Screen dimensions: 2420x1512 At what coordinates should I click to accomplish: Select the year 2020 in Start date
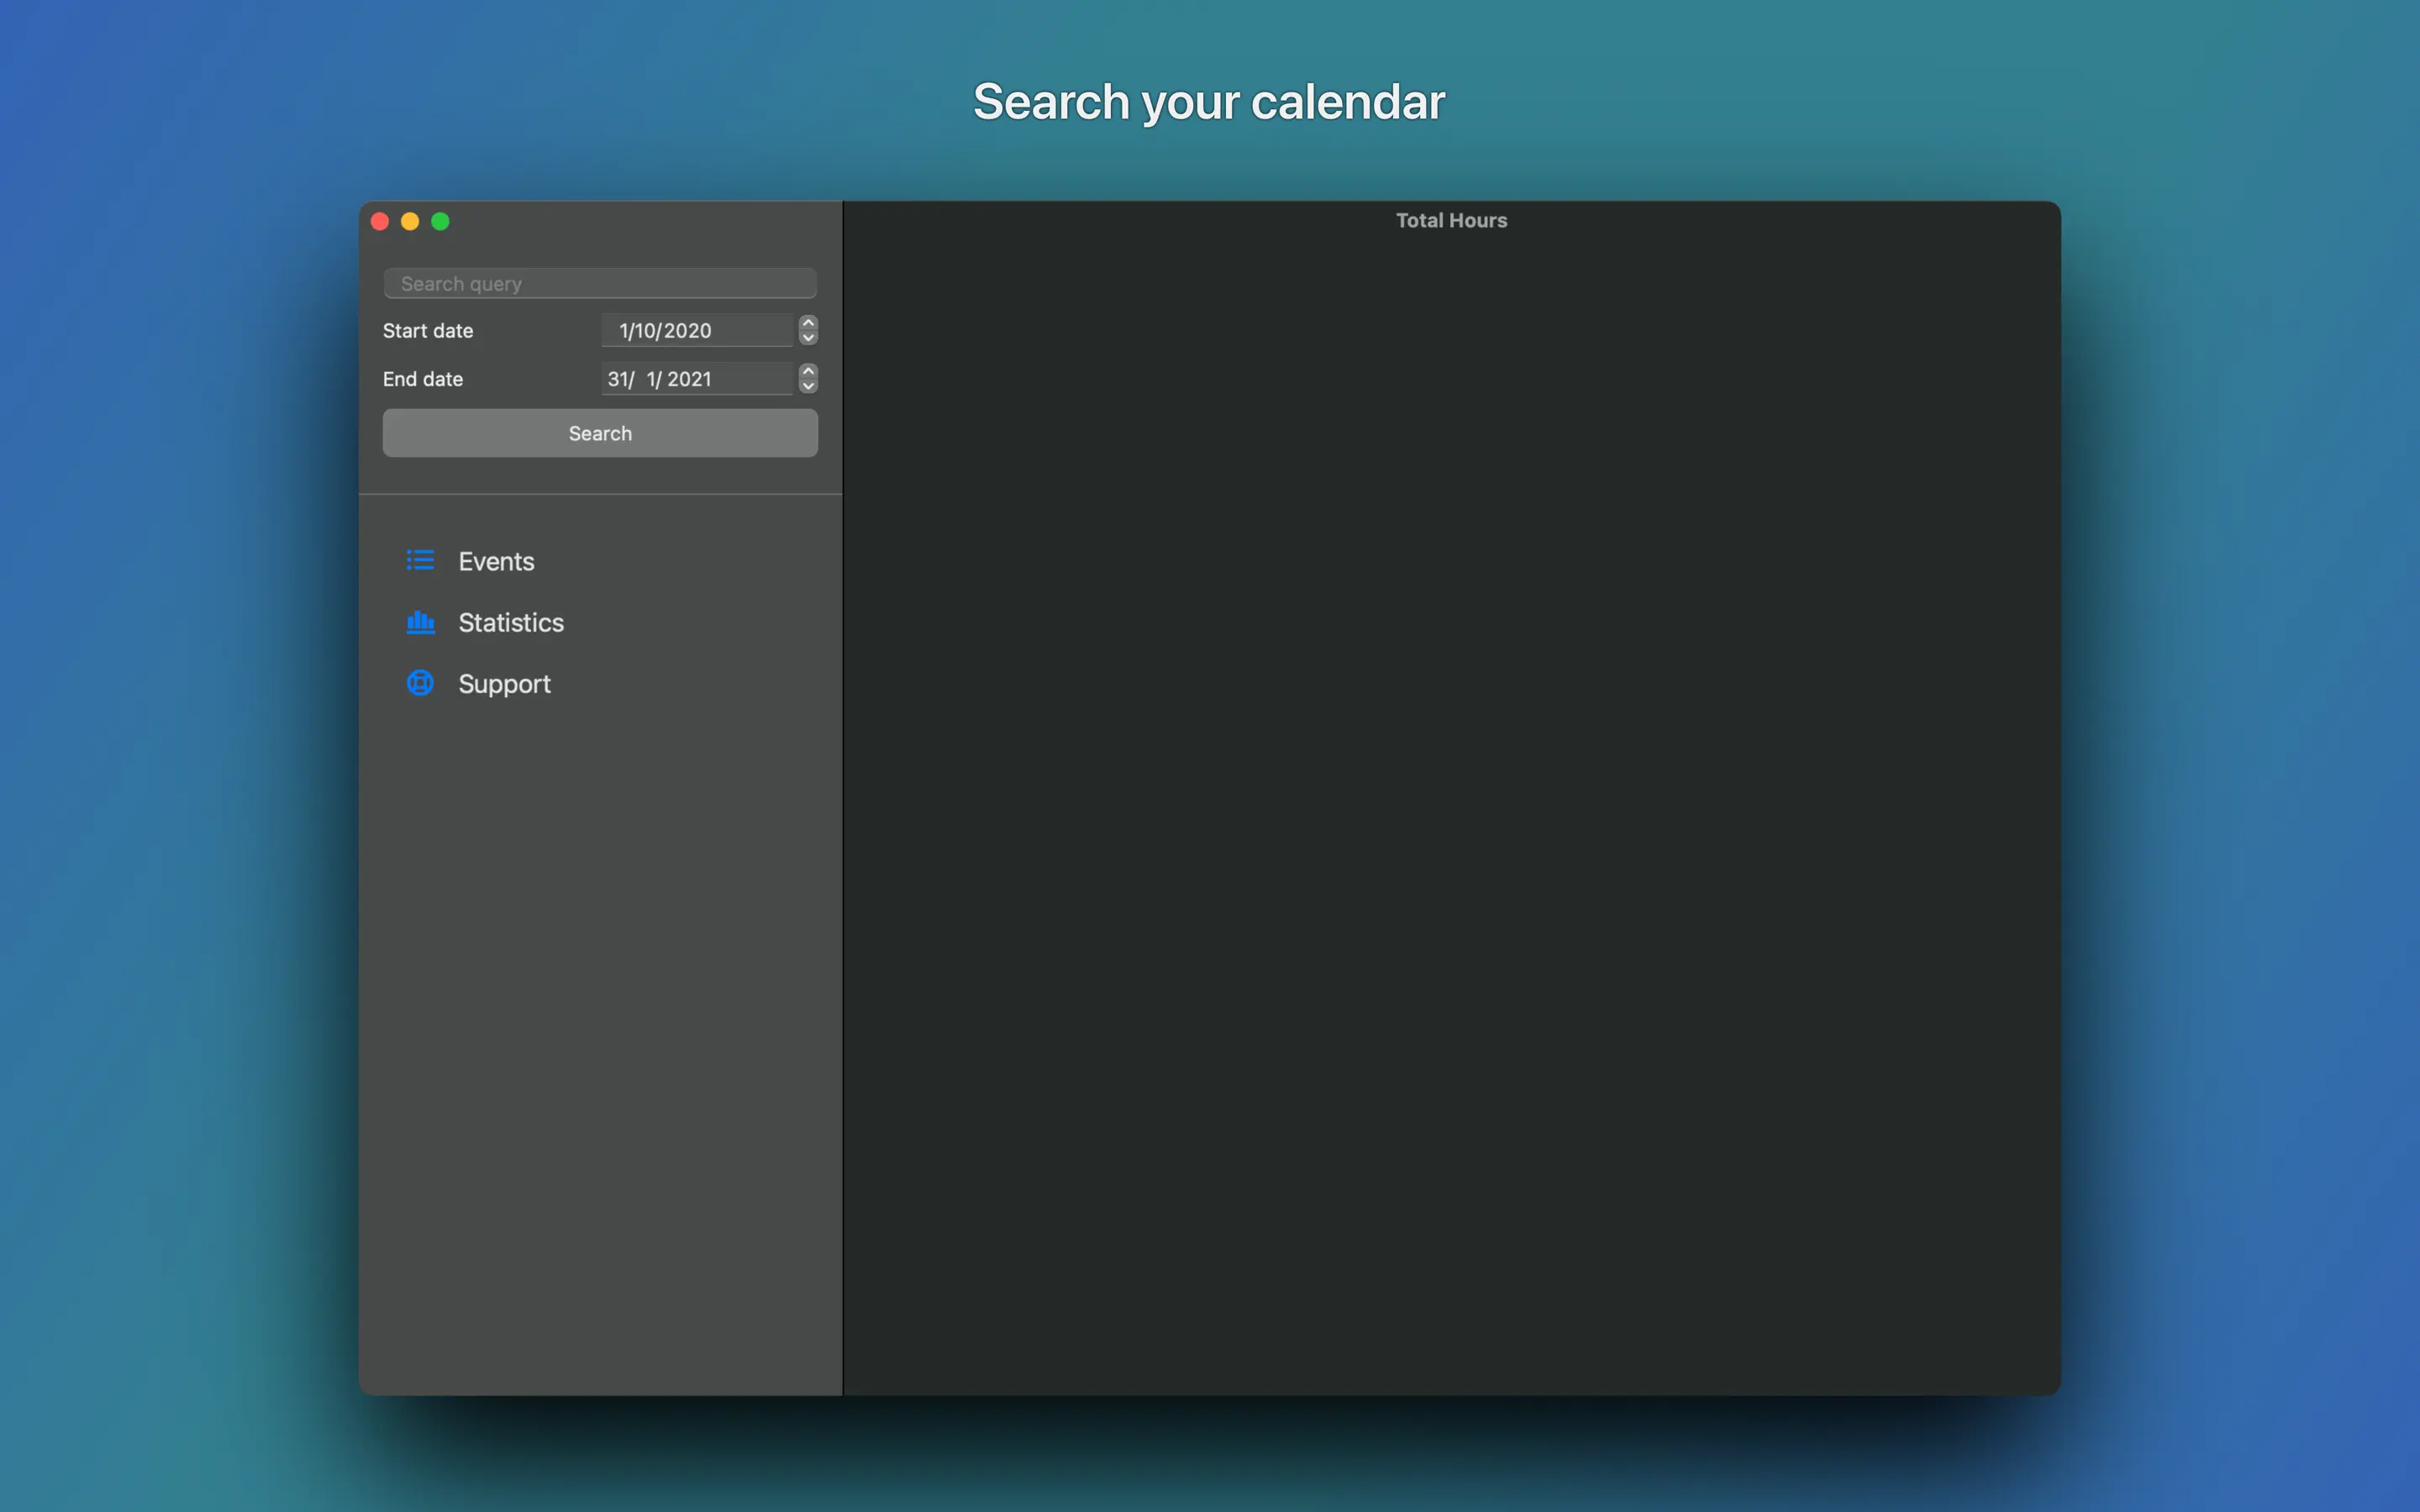coord(688,331)
